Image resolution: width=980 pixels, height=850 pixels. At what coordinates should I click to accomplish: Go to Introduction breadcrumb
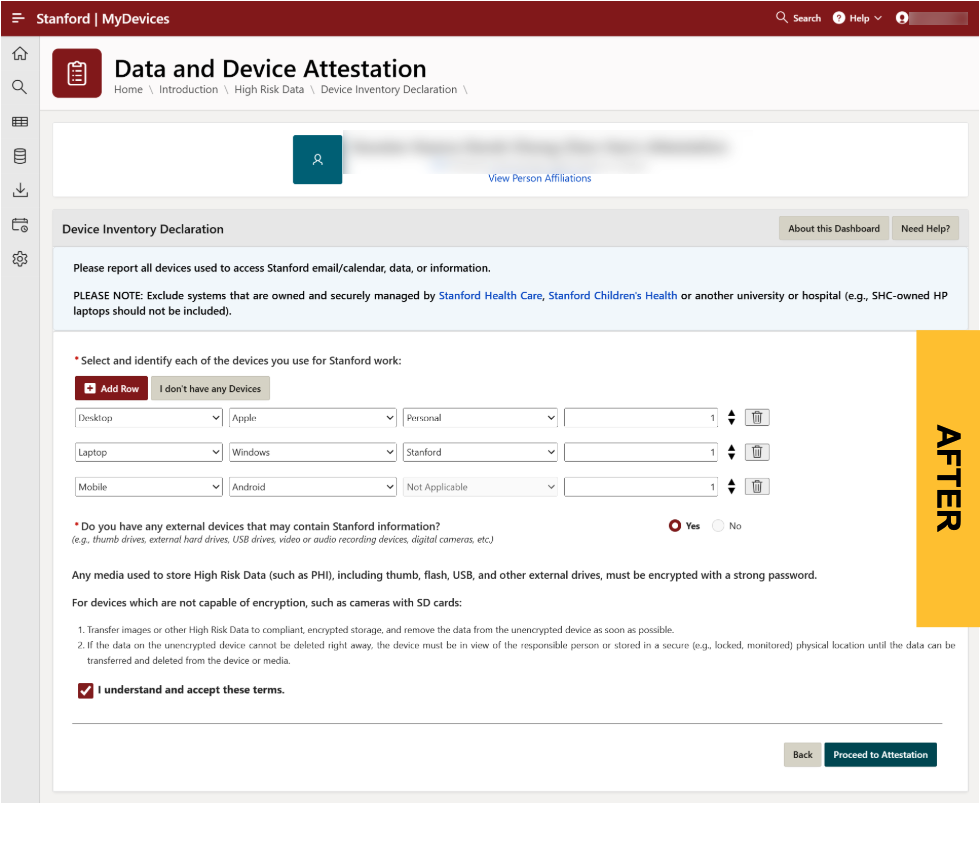[x=188, y=89]
